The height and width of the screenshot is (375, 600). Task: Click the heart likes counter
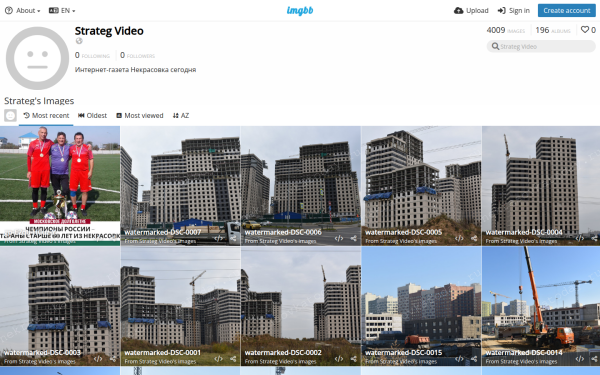point(588,30)
